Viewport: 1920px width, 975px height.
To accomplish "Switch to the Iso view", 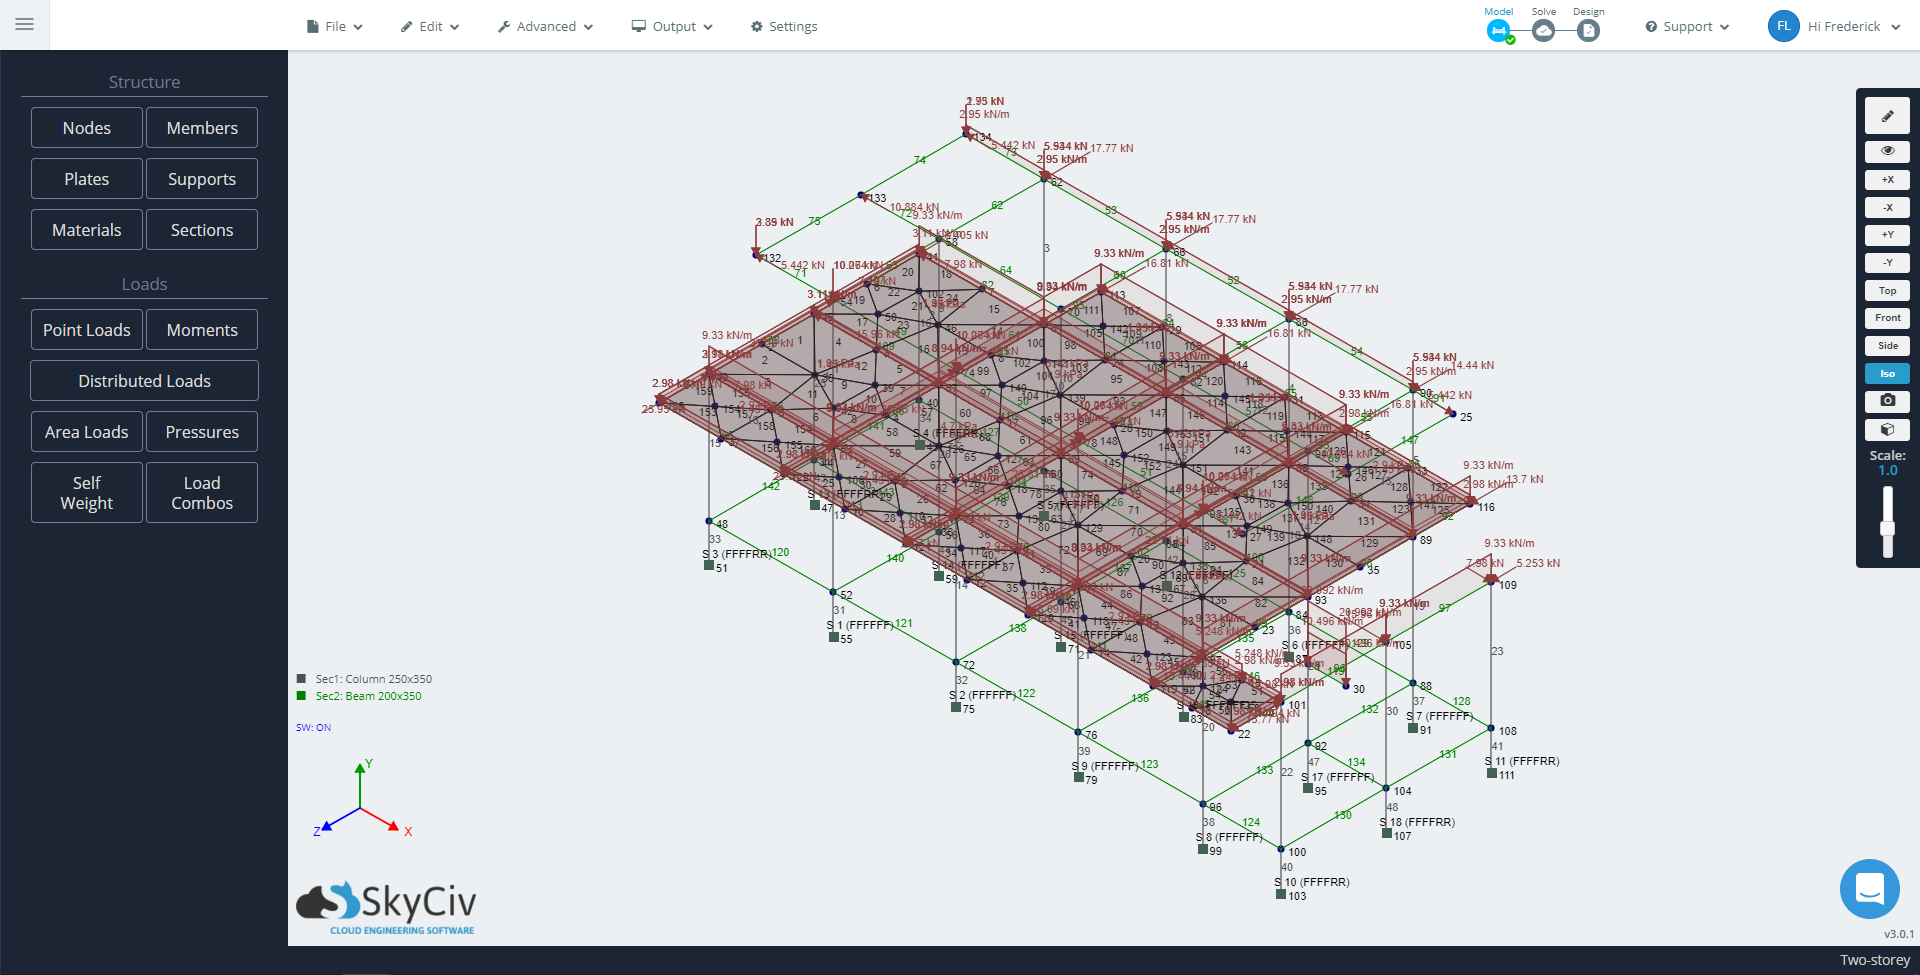I will [1887, 373].
